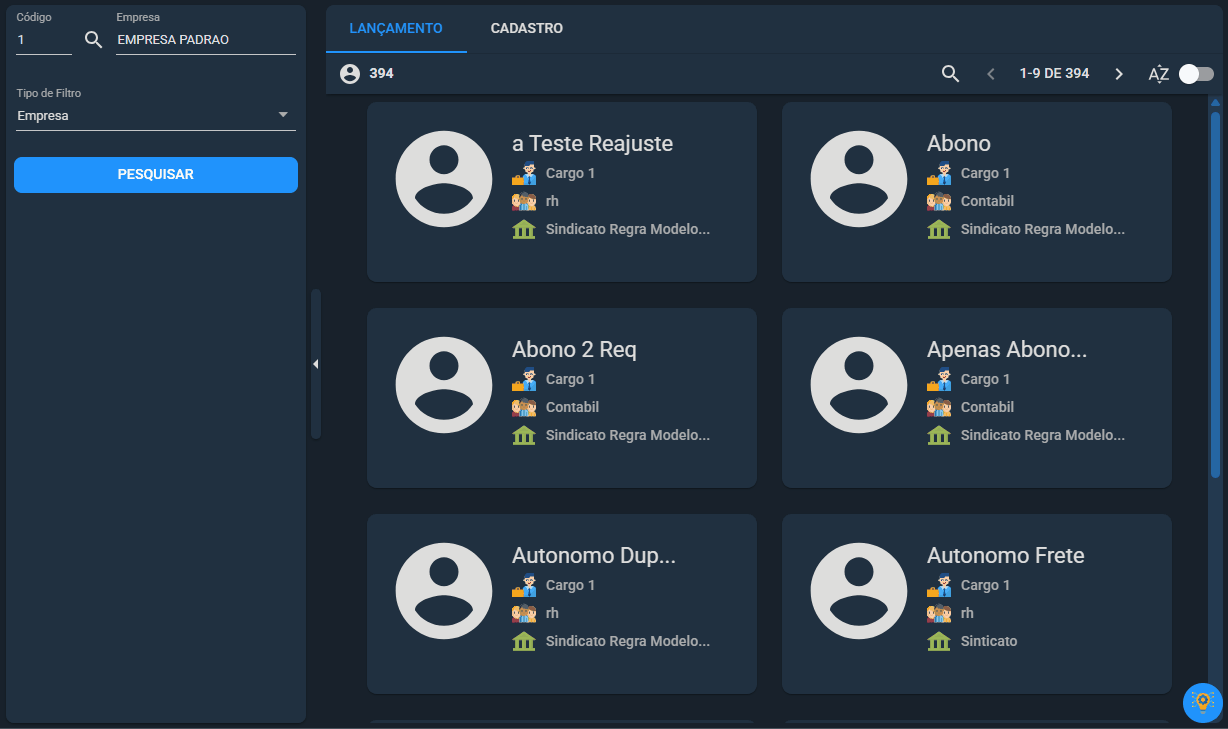Switch to the CADASTRO tab
The width and height of the screenshot is (1228, 729).
coord(527,28)
